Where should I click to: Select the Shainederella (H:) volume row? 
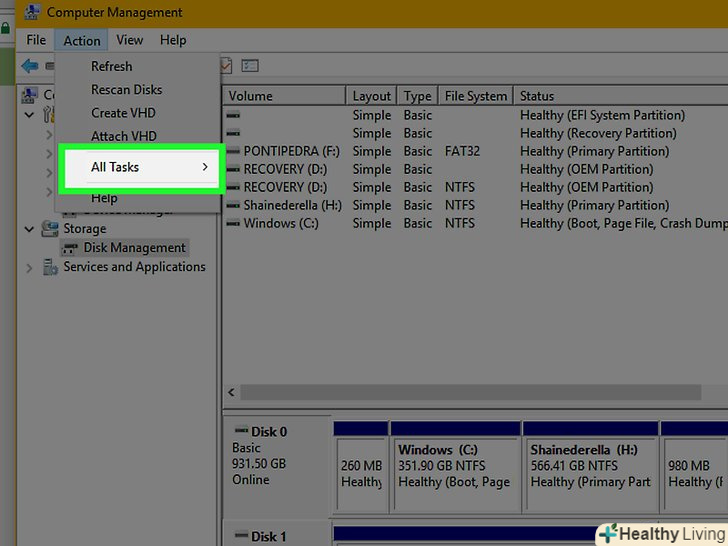[x=476, y=205]
